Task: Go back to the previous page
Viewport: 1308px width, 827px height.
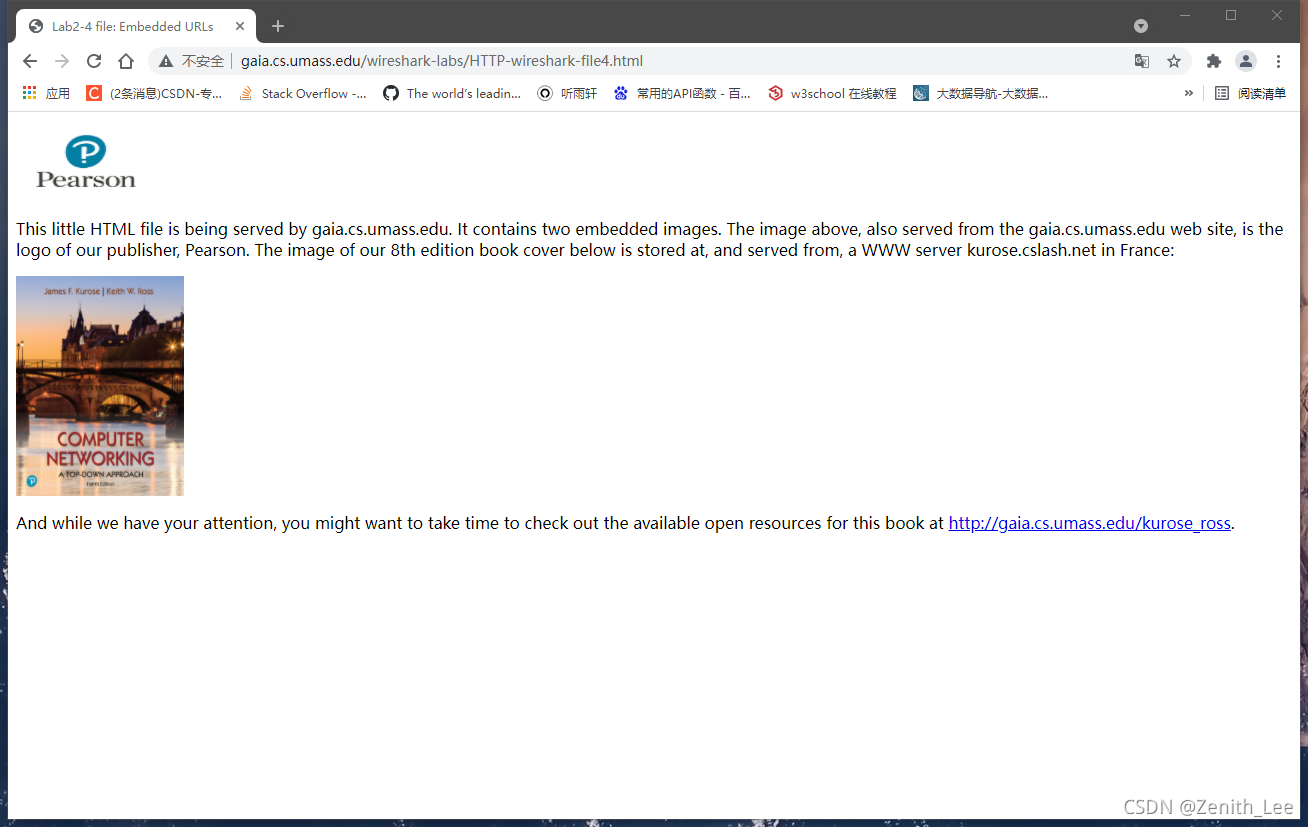Action: (x=30, y=61)
